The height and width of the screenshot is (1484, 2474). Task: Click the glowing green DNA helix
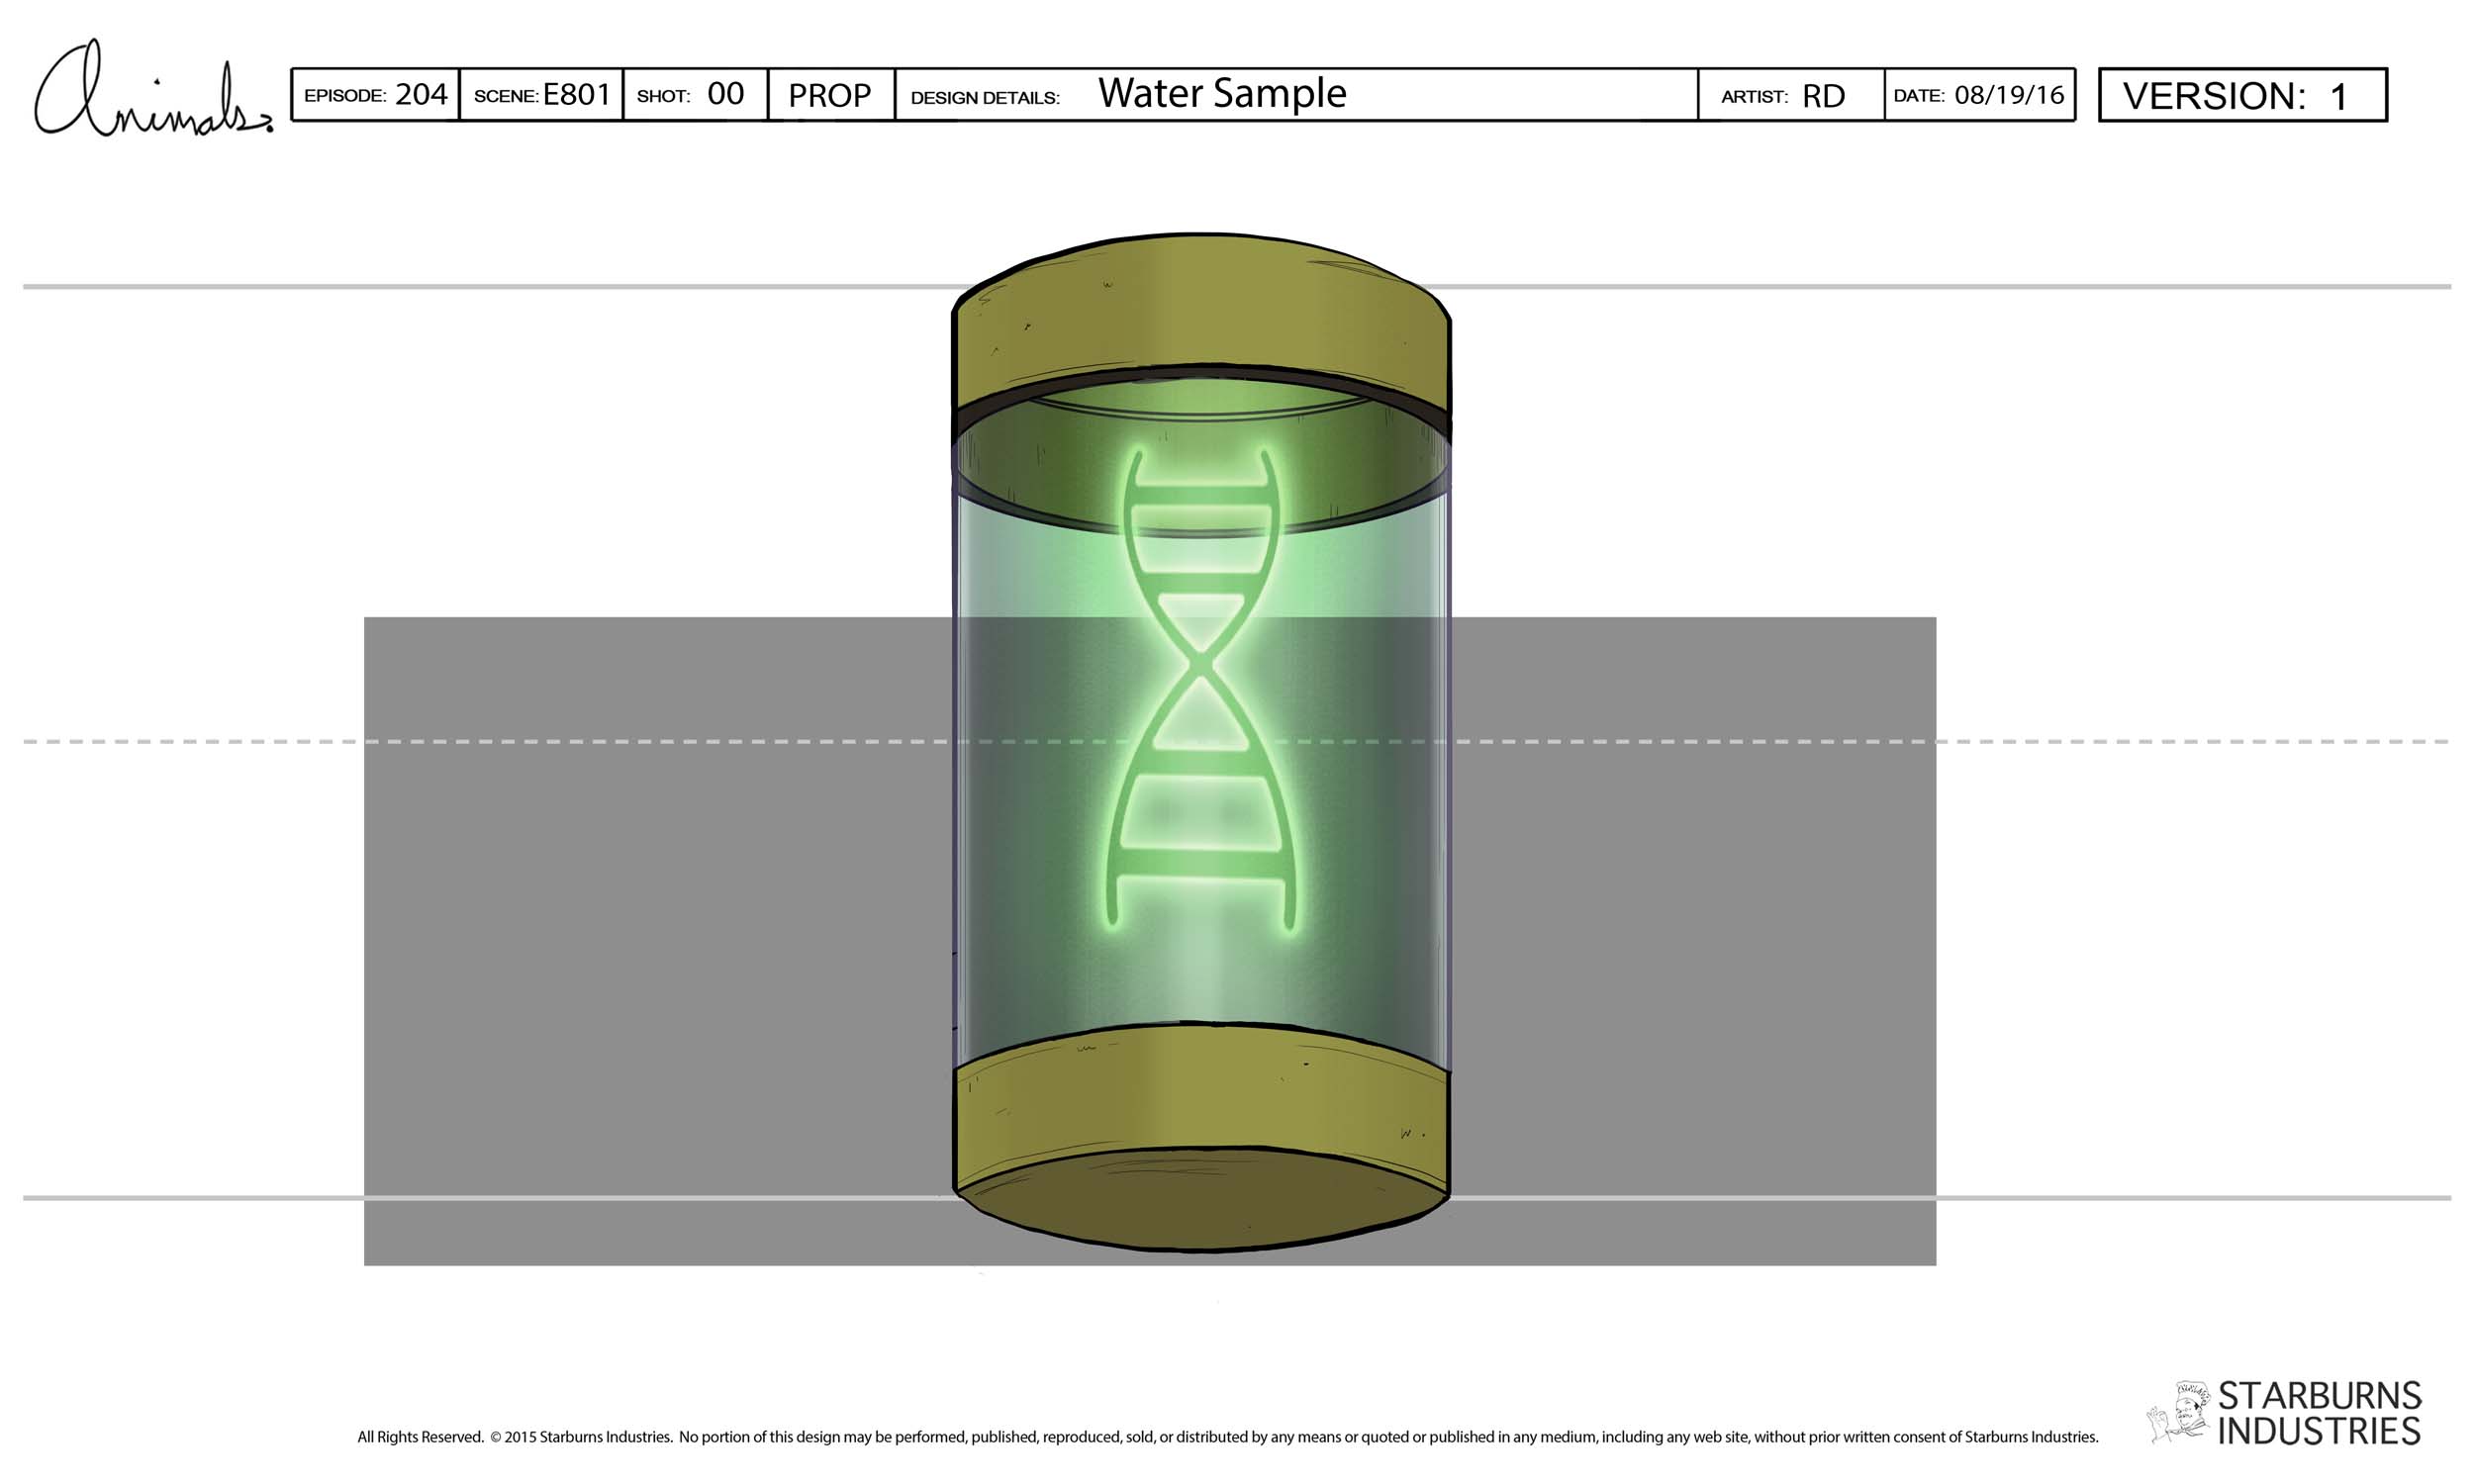click(x=1201, y=688)
